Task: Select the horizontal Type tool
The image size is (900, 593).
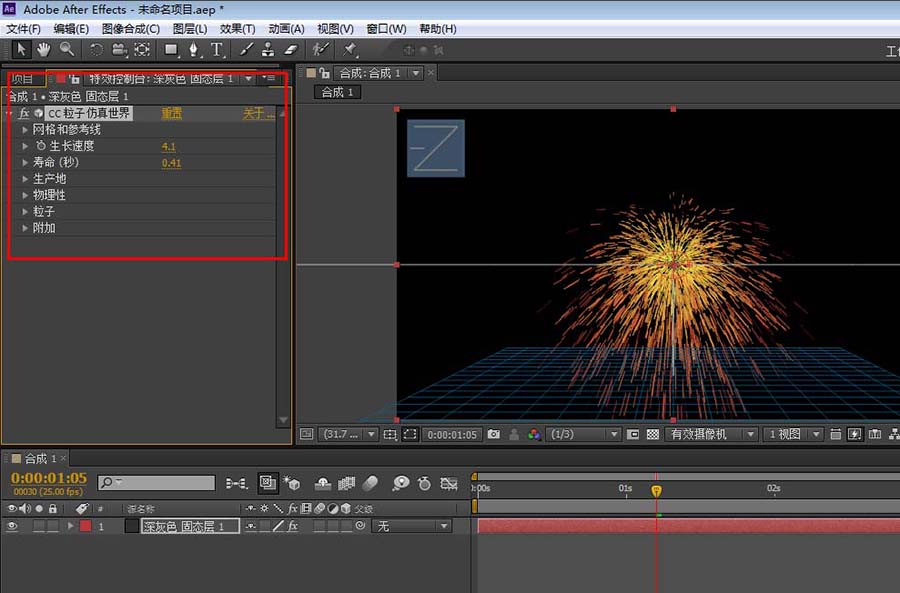Action: click(x=217, y=50)
